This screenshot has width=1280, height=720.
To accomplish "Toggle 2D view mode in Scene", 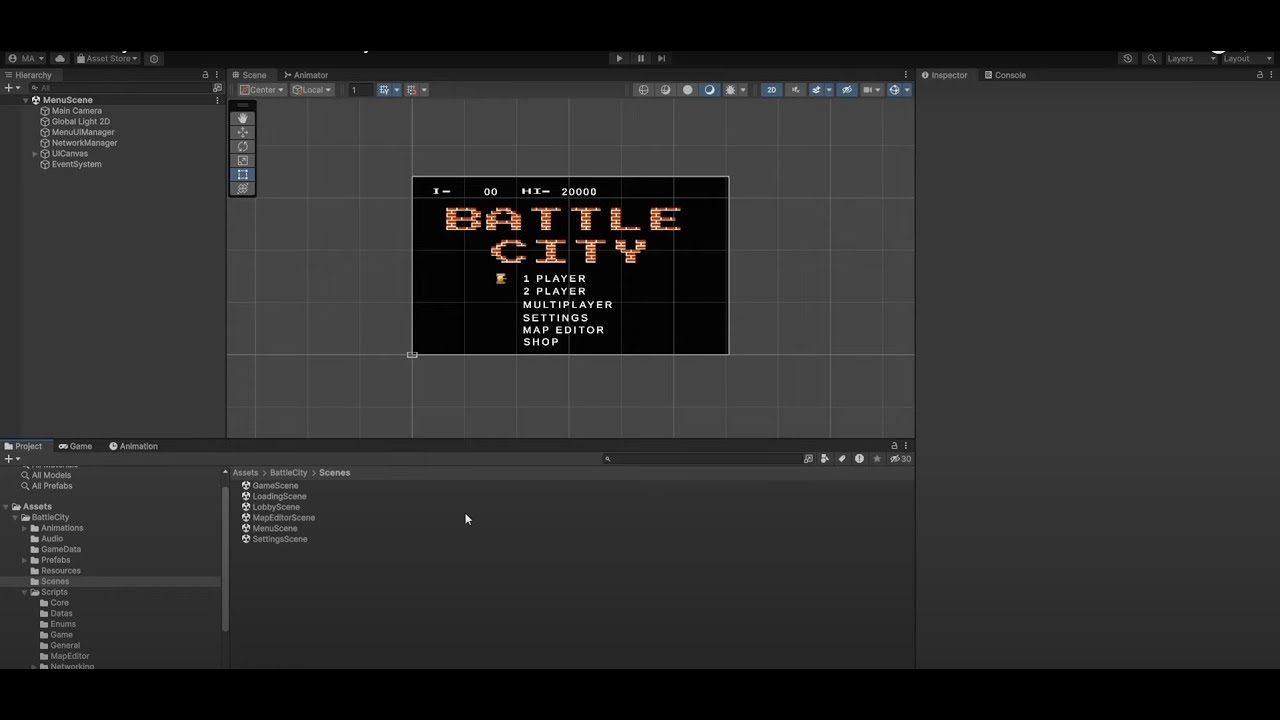I will (x=771, y=89).
